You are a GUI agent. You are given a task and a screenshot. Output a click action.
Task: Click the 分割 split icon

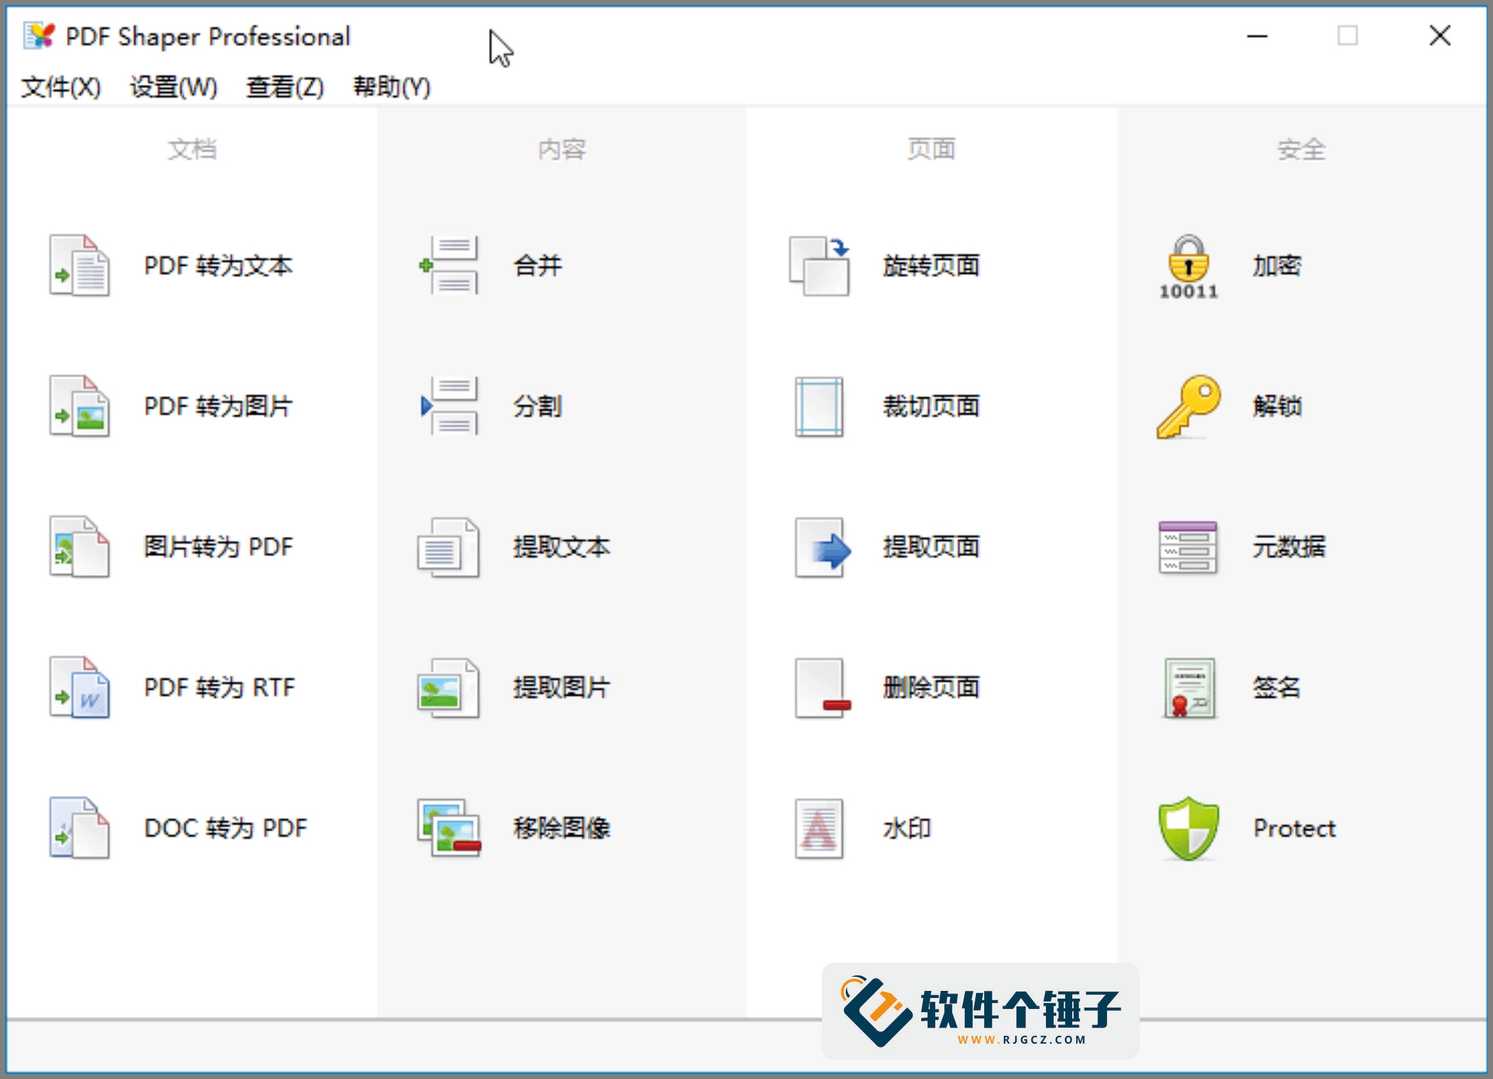point(449,406)
